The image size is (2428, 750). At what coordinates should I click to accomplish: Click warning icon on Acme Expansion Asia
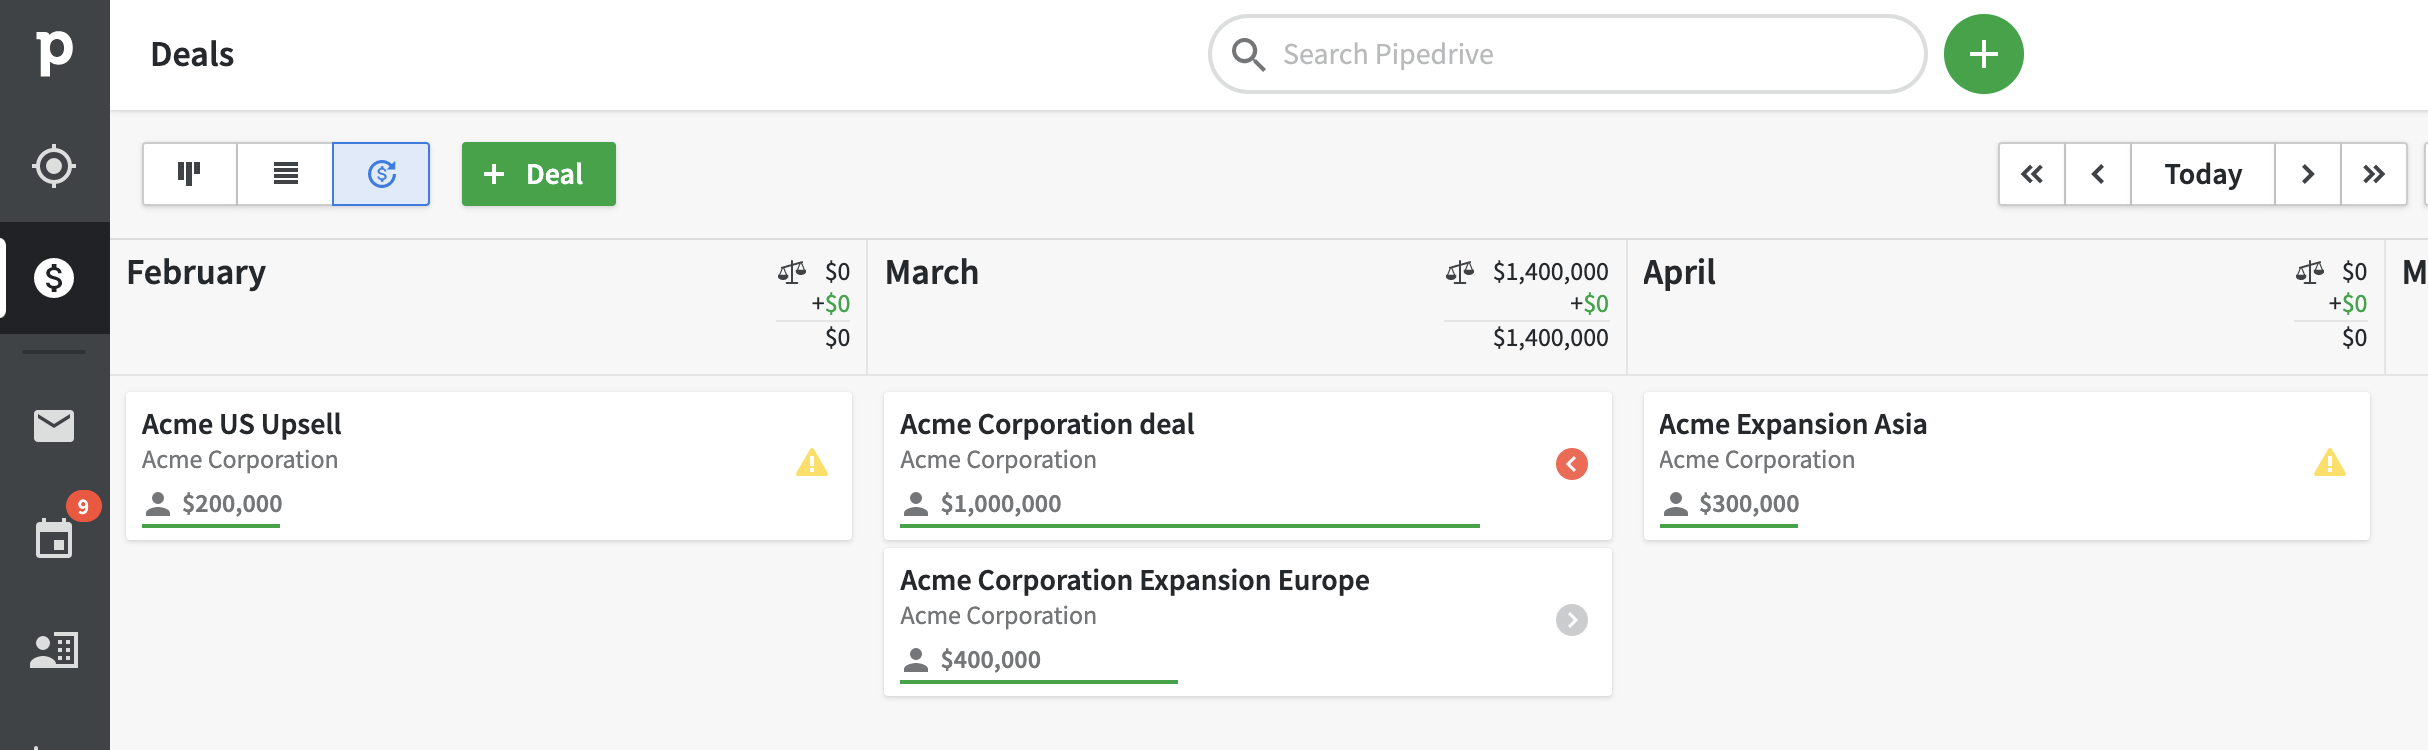(x=2329, y=463)
